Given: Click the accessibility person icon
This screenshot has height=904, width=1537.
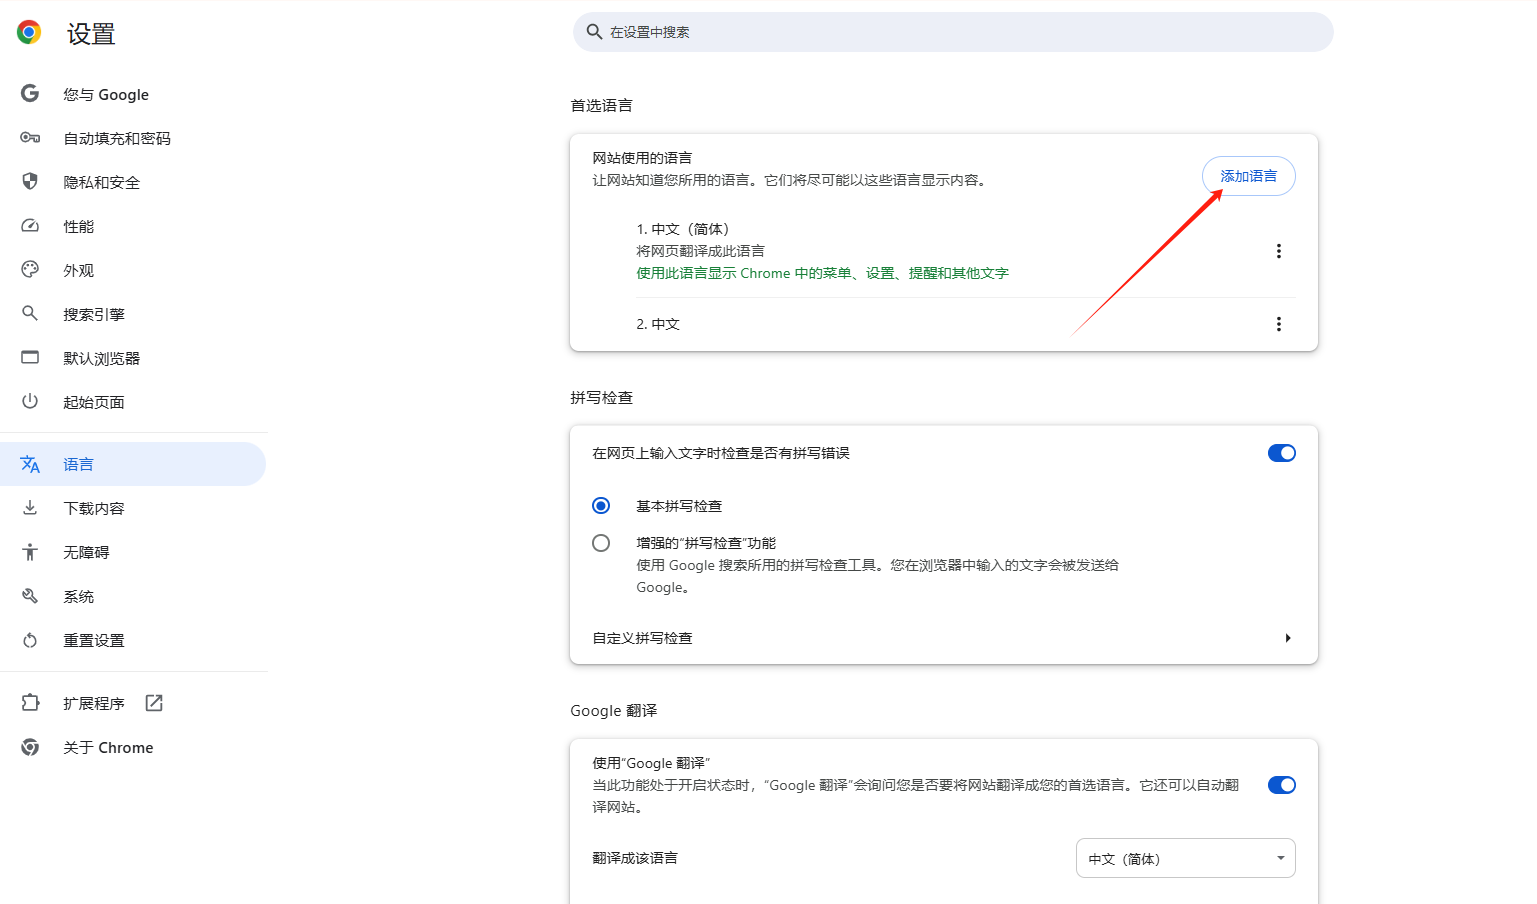Looking at the screenshot, I should click(x=30, y=552).
